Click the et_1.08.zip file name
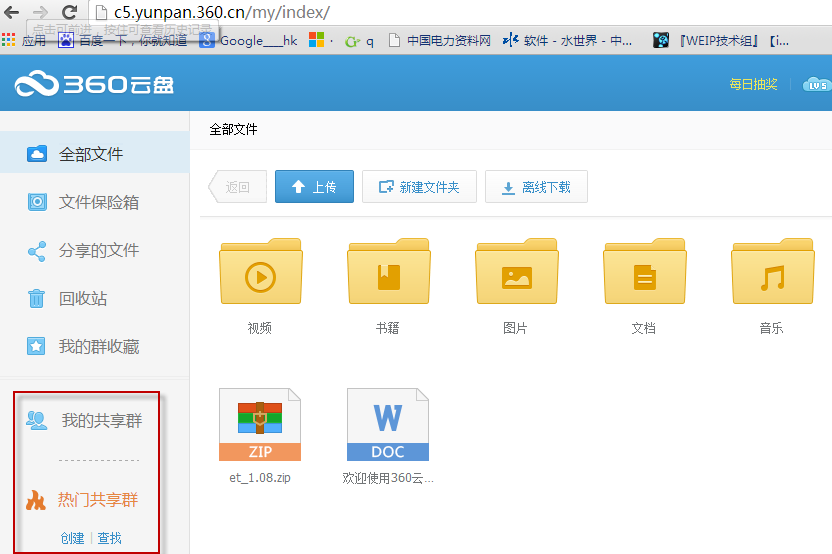Screen dimensions: 832x554 coord(260,478)
